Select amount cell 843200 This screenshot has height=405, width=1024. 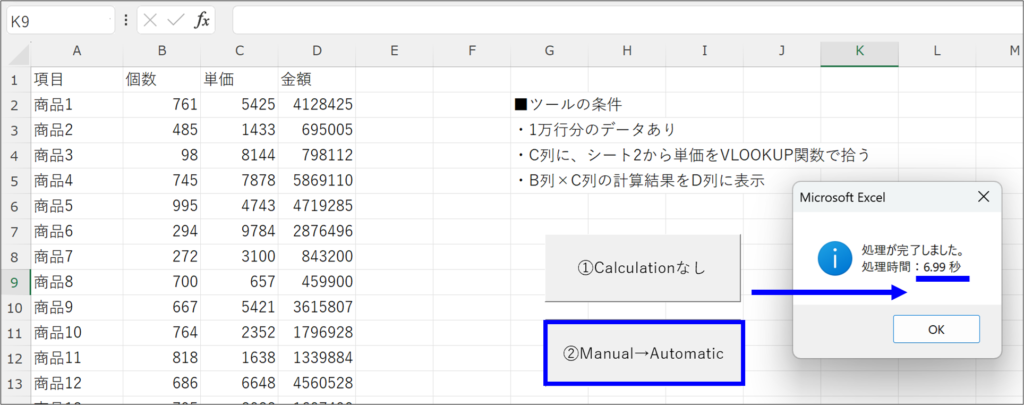[317, 257]
